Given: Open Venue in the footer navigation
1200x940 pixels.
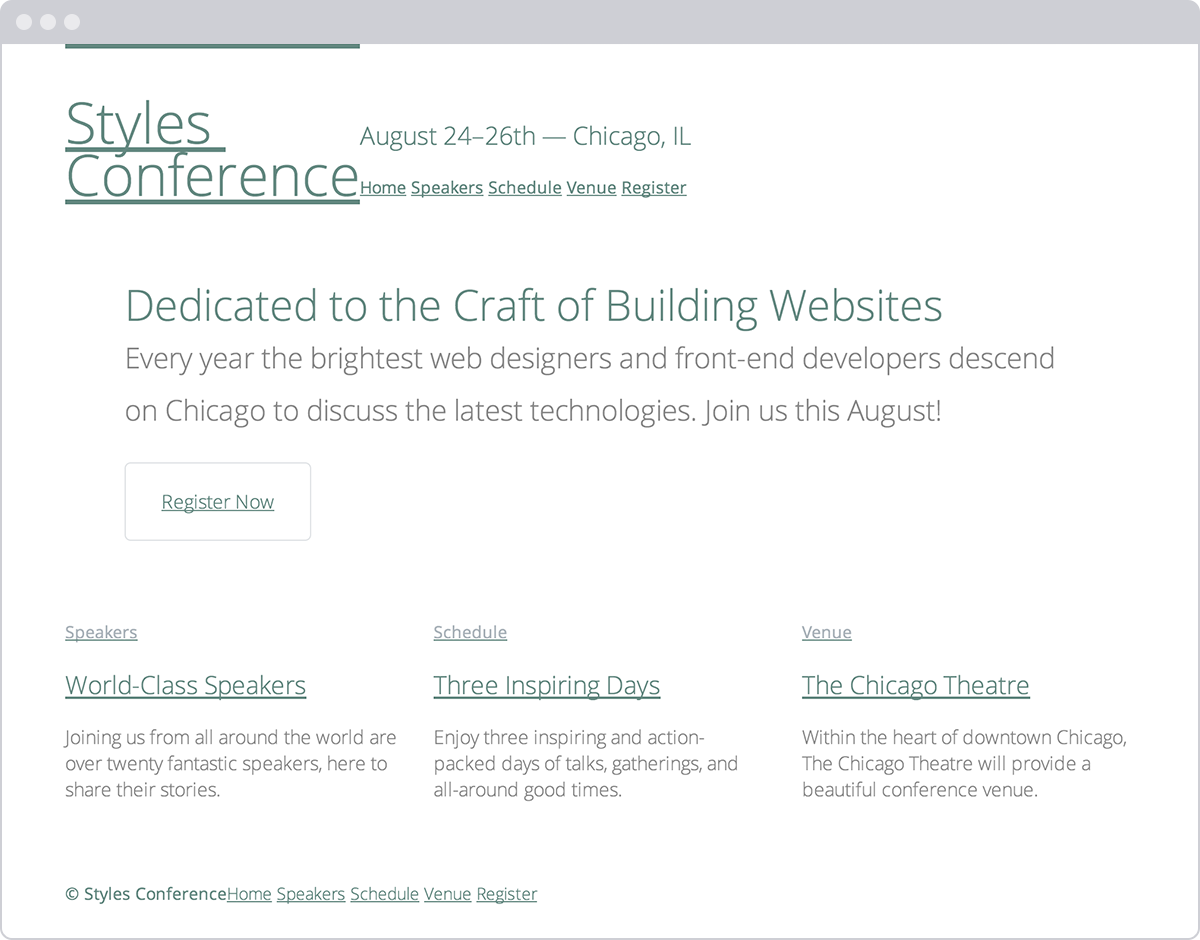Looking at the screenshot, I should point(447,894).
